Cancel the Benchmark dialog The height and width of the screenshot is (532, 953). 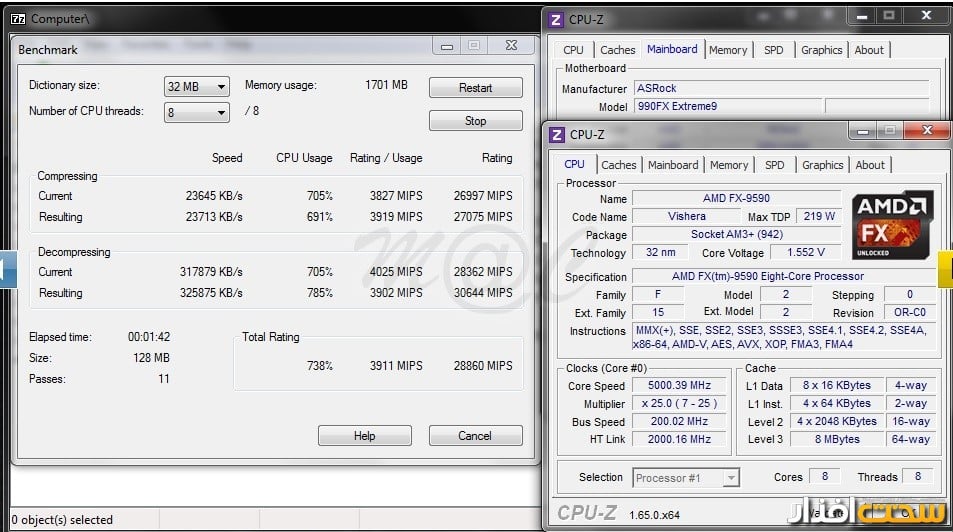pyautogui.click(x=475, y=435)
